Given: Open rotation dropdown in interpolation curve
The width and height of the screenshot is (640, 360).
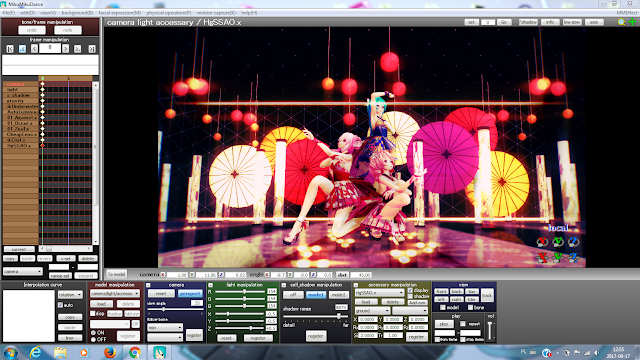Looking at the screenshot, I should pyautogui.click(x=70, y=294).
